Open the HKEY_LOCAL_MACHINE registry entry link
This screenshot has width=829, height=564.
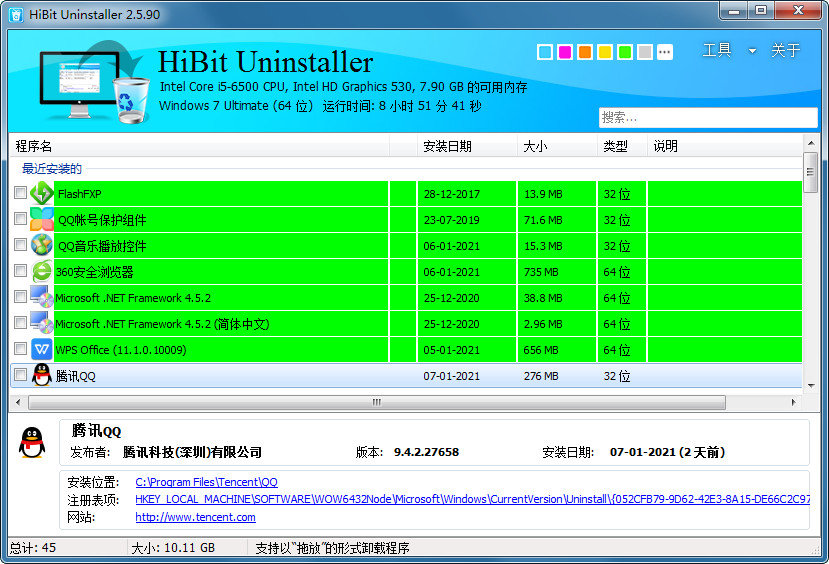coord(472,499)
